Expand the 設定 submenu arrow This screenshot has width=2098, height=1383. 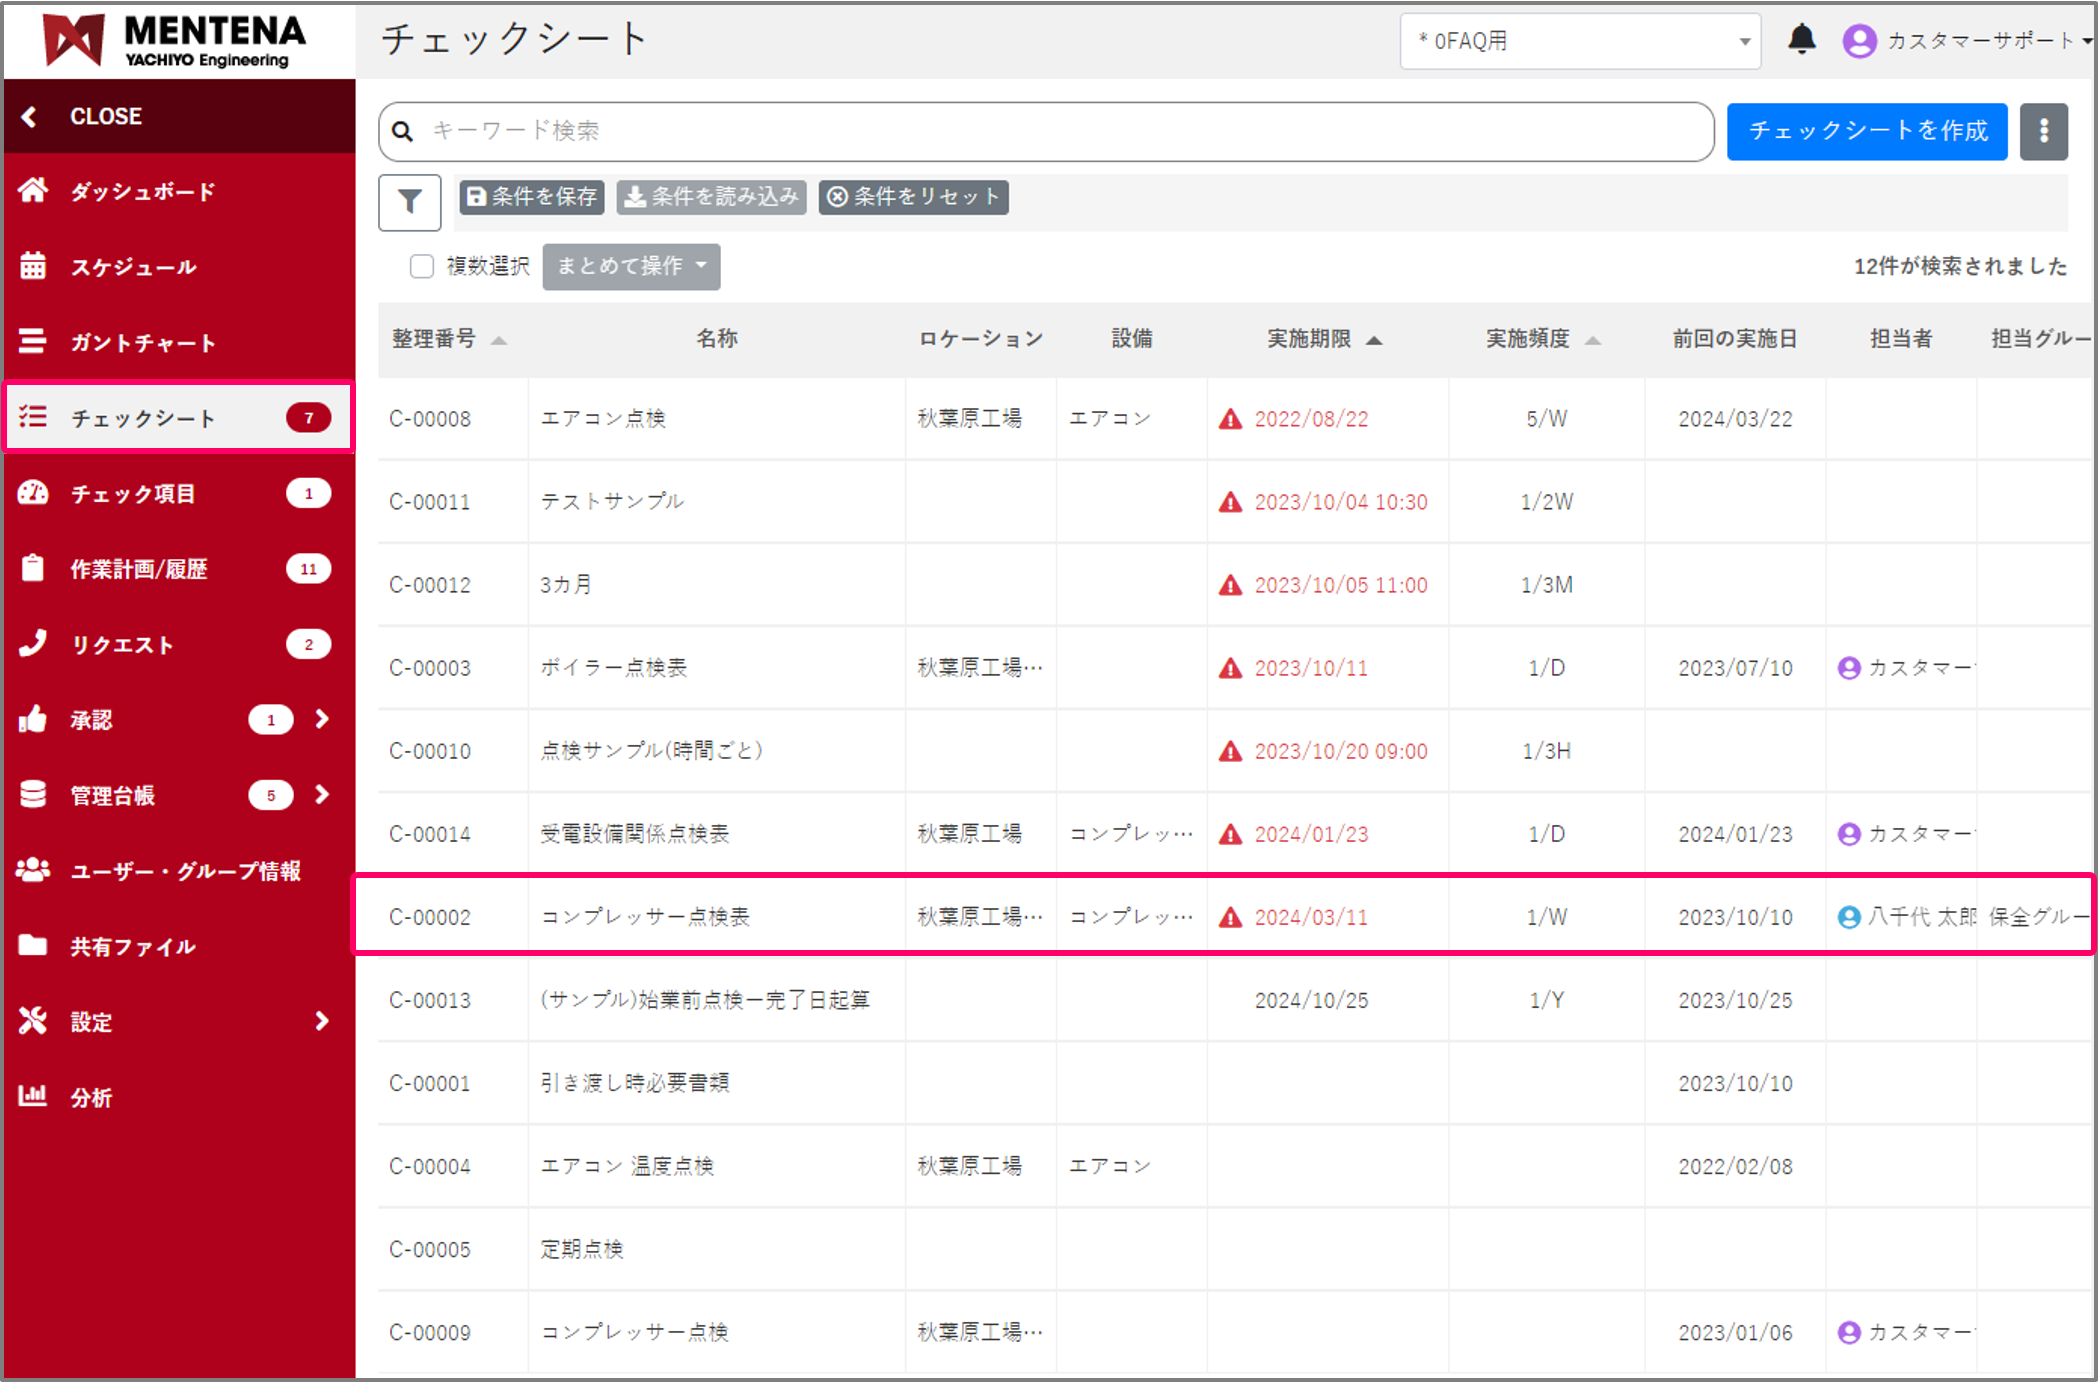[322, 1021]
